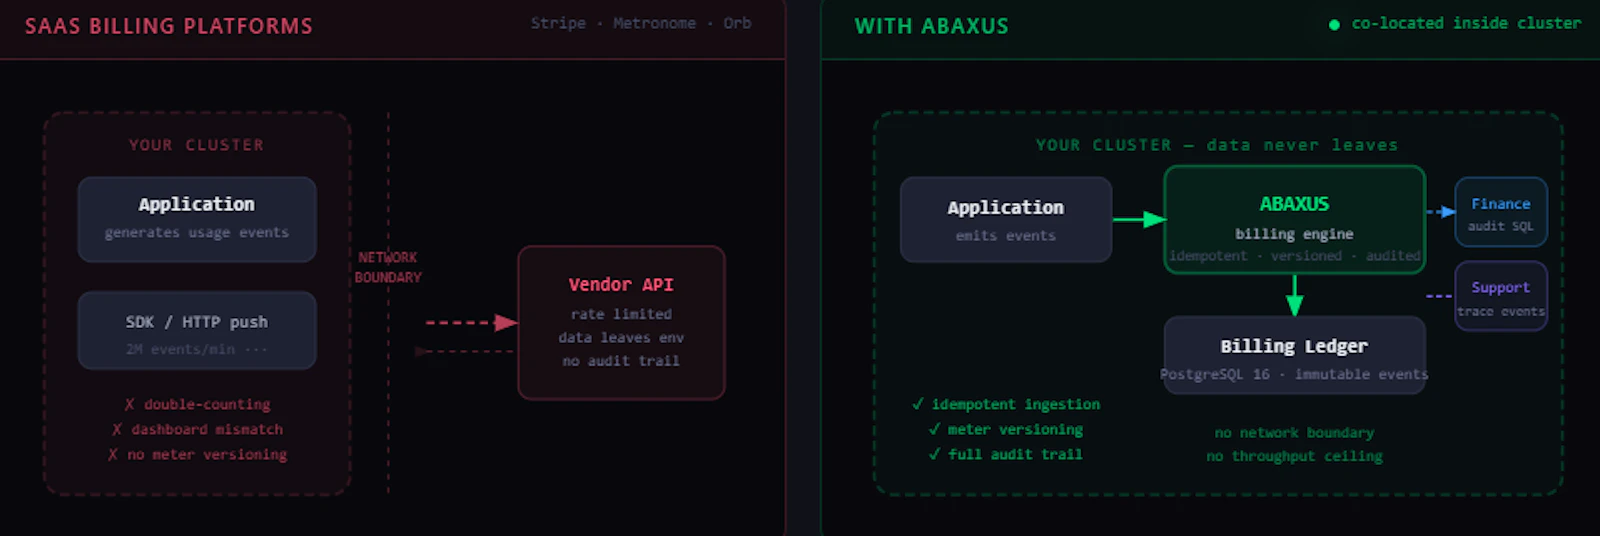This screenshot has width=1600, height=536.
Task: Select the YOUR CLUSTER label in left panel
Action: point(196,145)
